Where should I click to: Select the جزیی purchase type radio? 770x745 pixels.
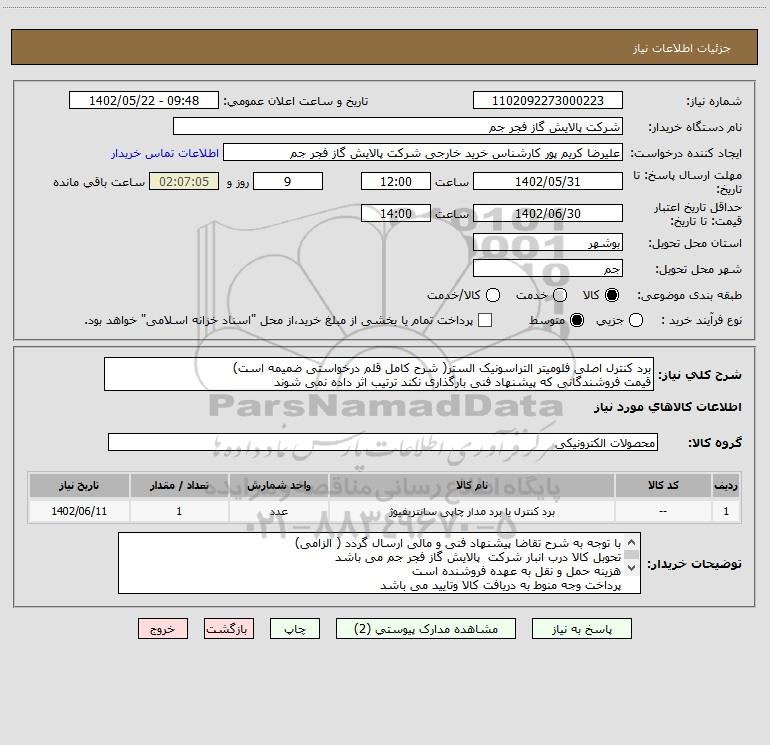tap(636, 320)
